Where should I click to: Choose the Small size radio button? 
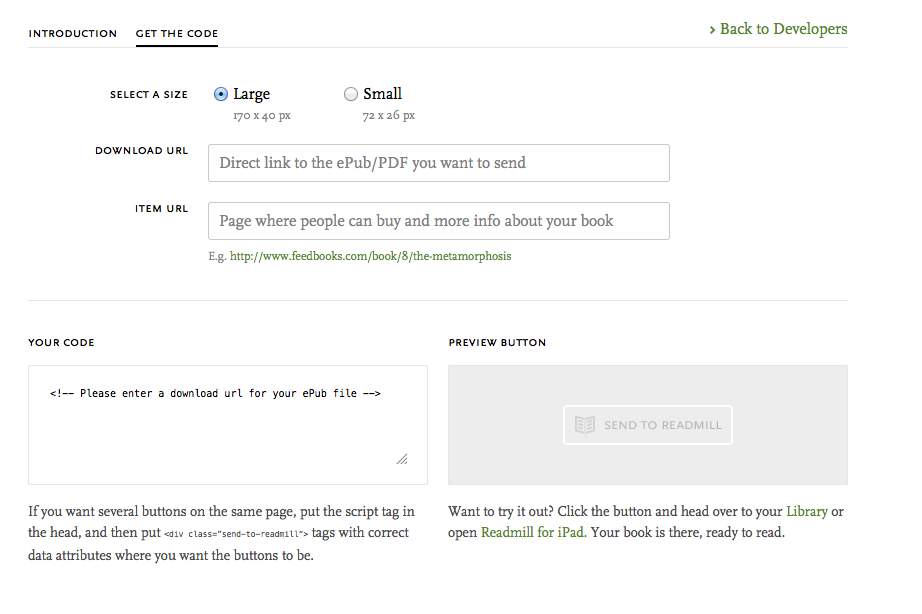[x=350, y=94]
